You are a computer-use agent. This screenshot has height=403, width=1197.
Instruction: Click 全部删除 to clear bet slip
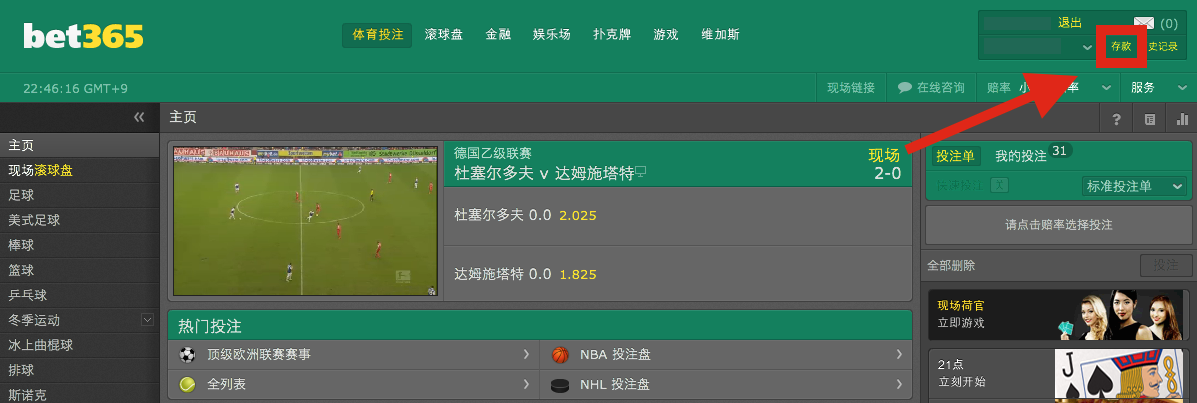coord(951,266)
